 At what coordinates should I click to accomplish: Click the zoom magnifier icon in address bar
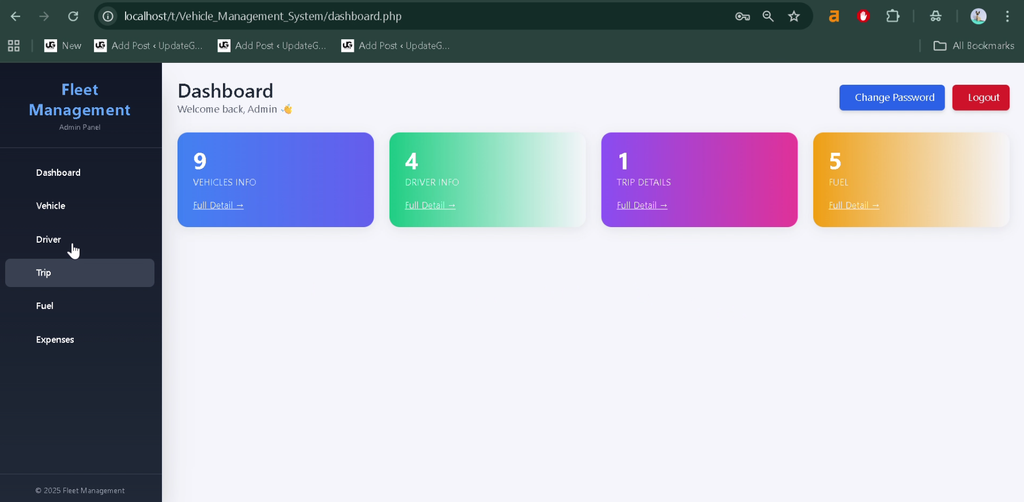click(768, 16)
